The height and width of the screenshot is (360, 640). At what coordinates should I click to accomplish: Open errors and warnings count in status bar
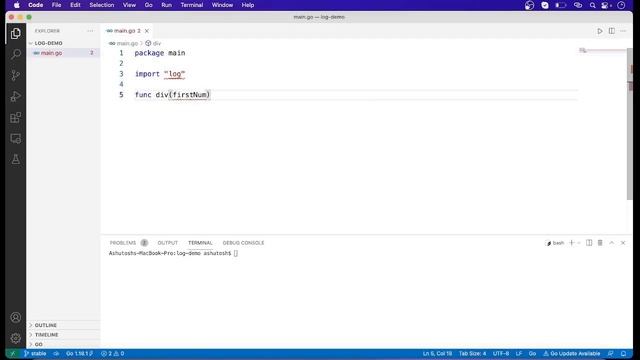pyautogui.click(x=113, y=353)
